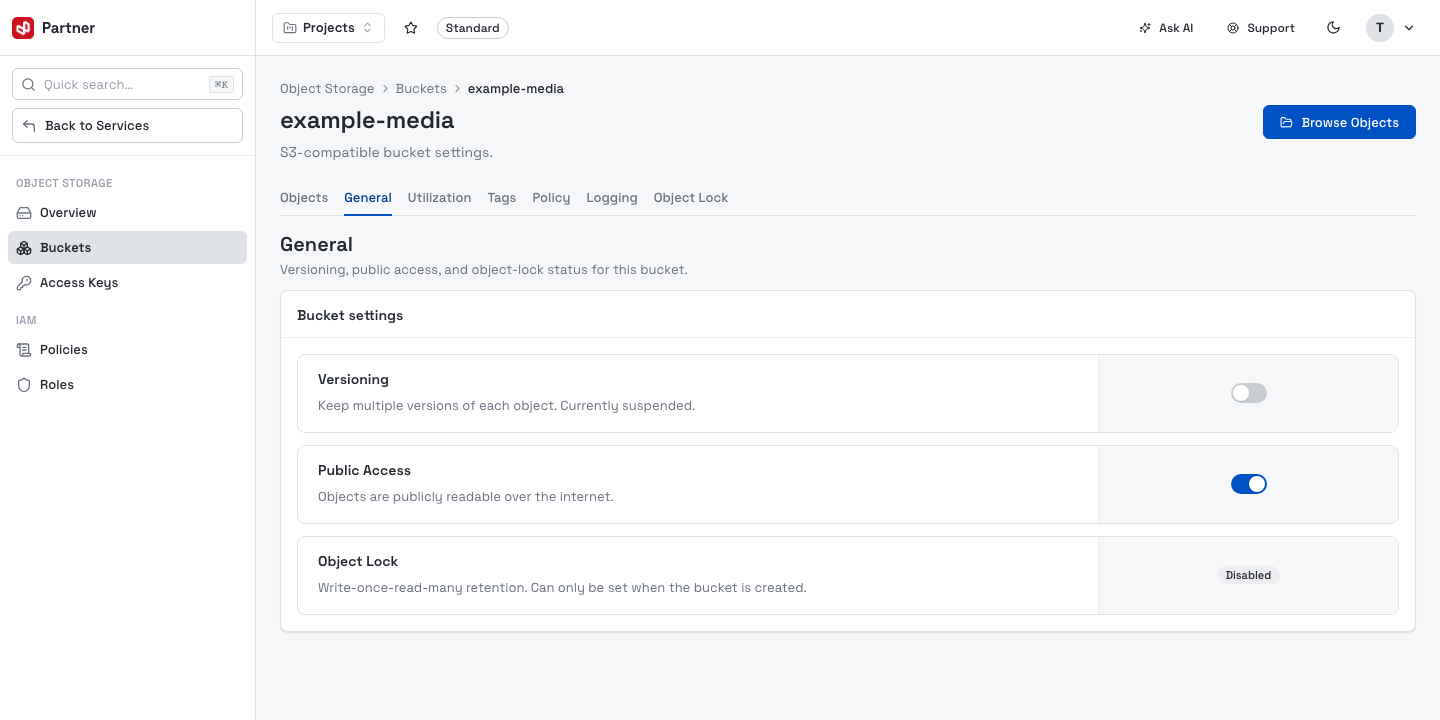Viewport: 1440px width, 720px height.
Task: Disable the Public Access switch
Action: (1249, 484)
